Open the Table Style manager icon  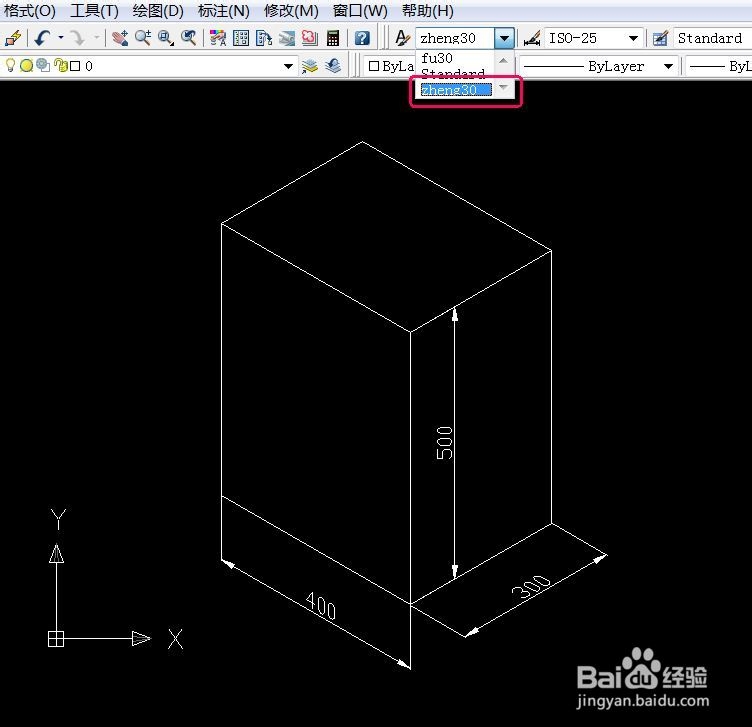pos(660,38)
